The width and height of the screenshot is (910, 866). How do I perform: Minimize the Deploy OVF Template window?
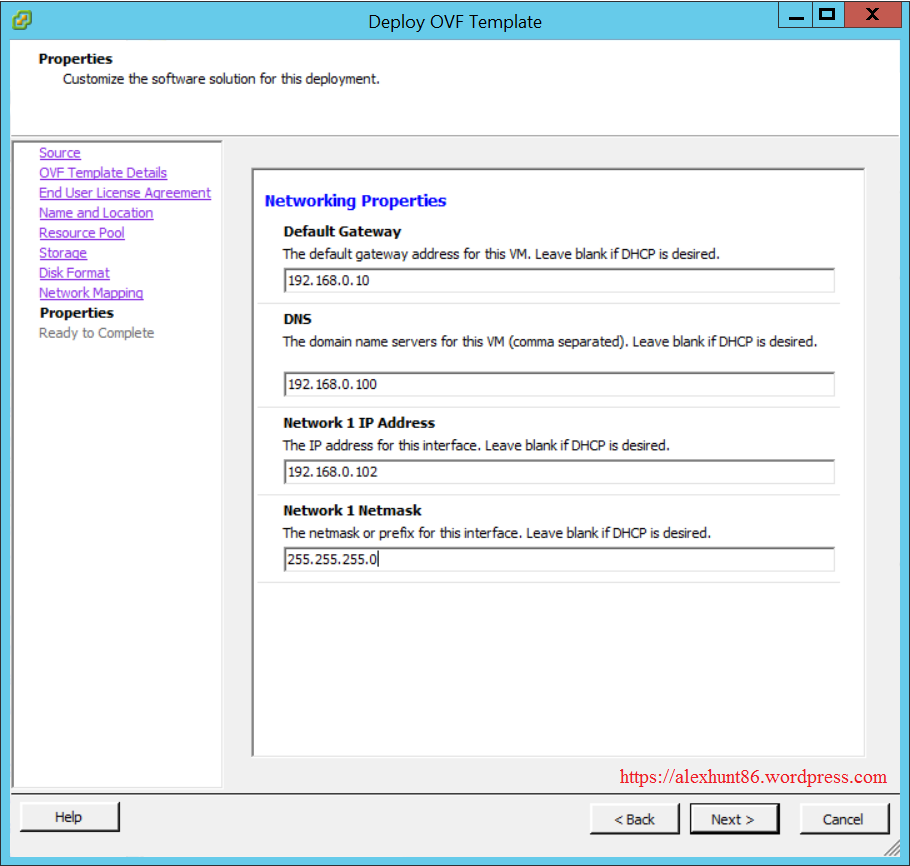coord(796,15)
